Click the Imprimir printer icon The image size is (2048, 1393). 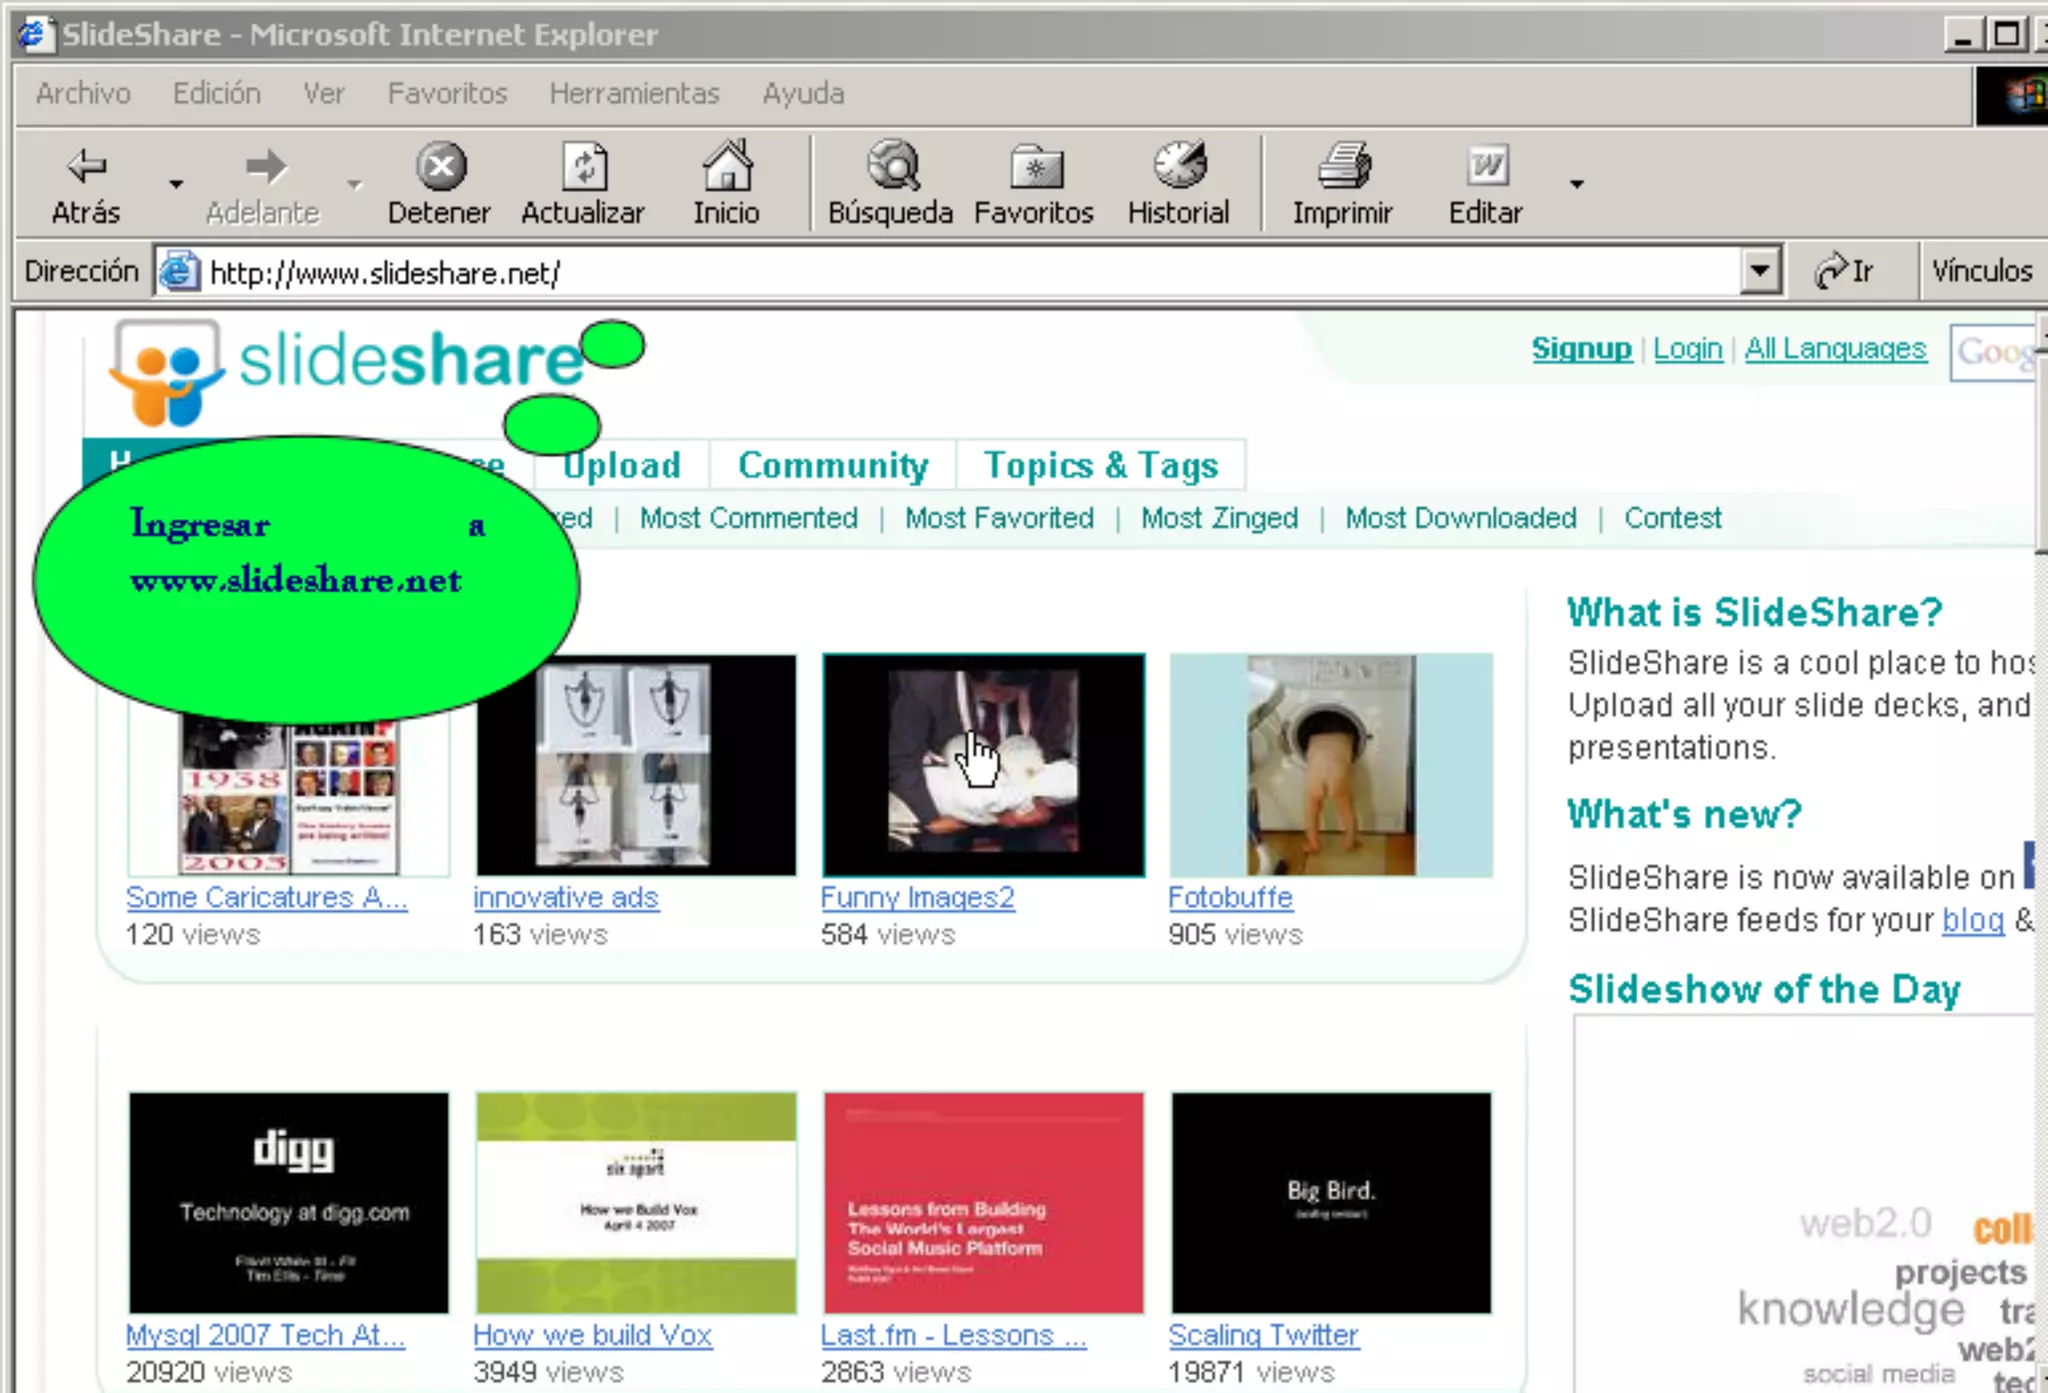(x=1343, y=166)
